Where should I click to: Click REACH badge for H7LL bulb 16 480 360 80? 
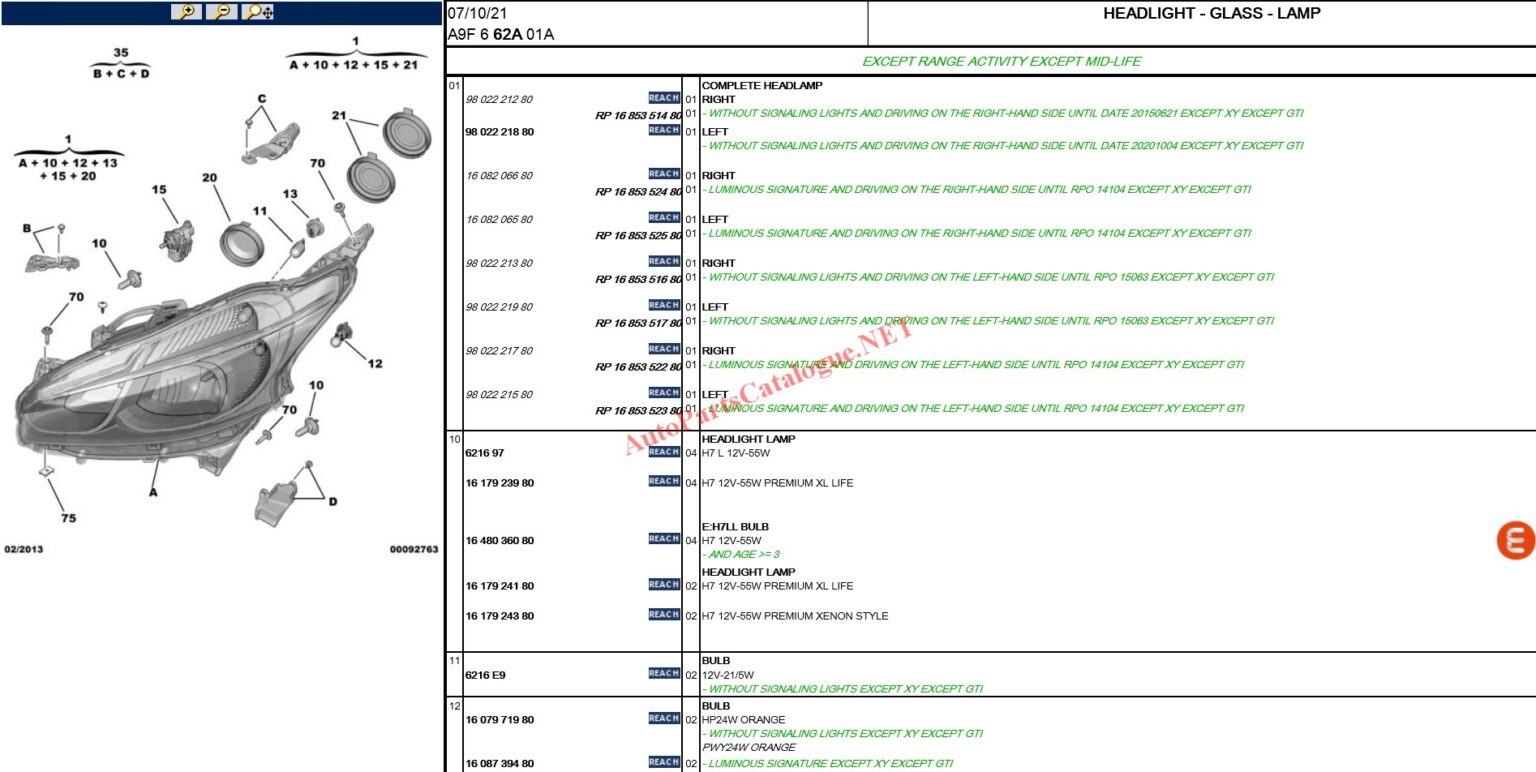coord(662,539)
